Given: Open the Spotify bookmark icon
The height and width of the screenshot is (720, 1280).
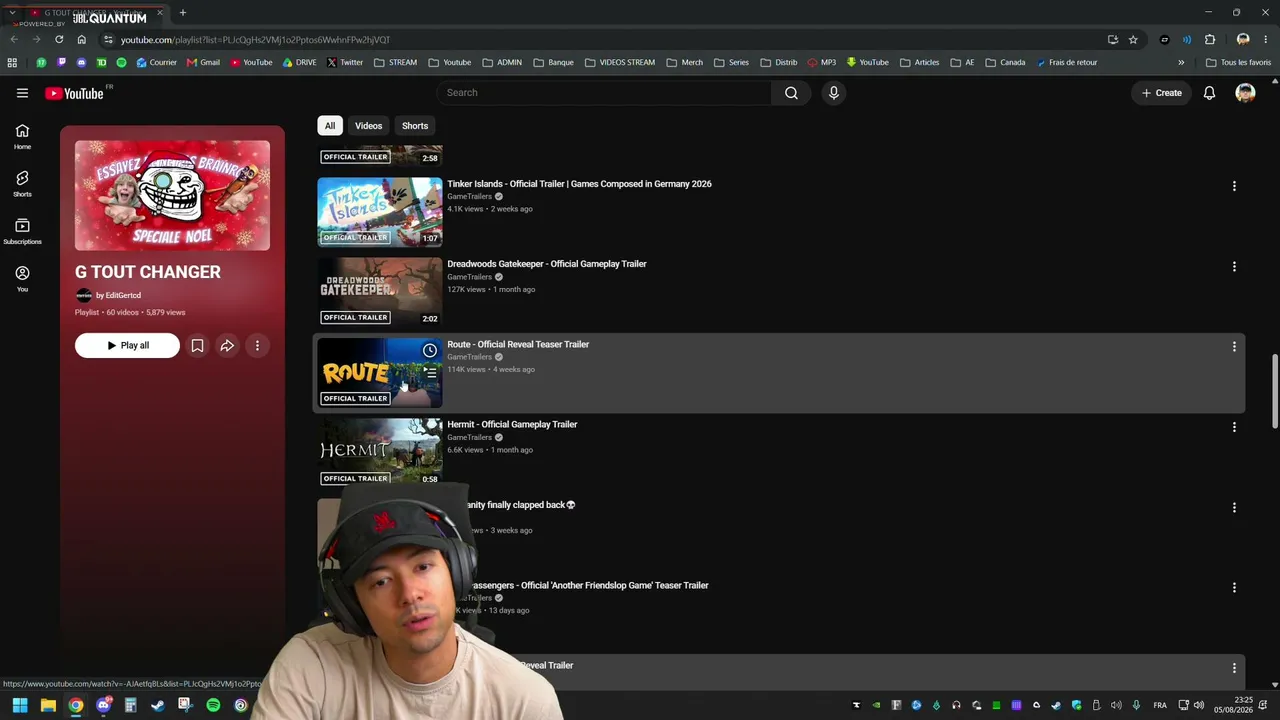Looking at the screenshot, I should [x=121, y=62].
